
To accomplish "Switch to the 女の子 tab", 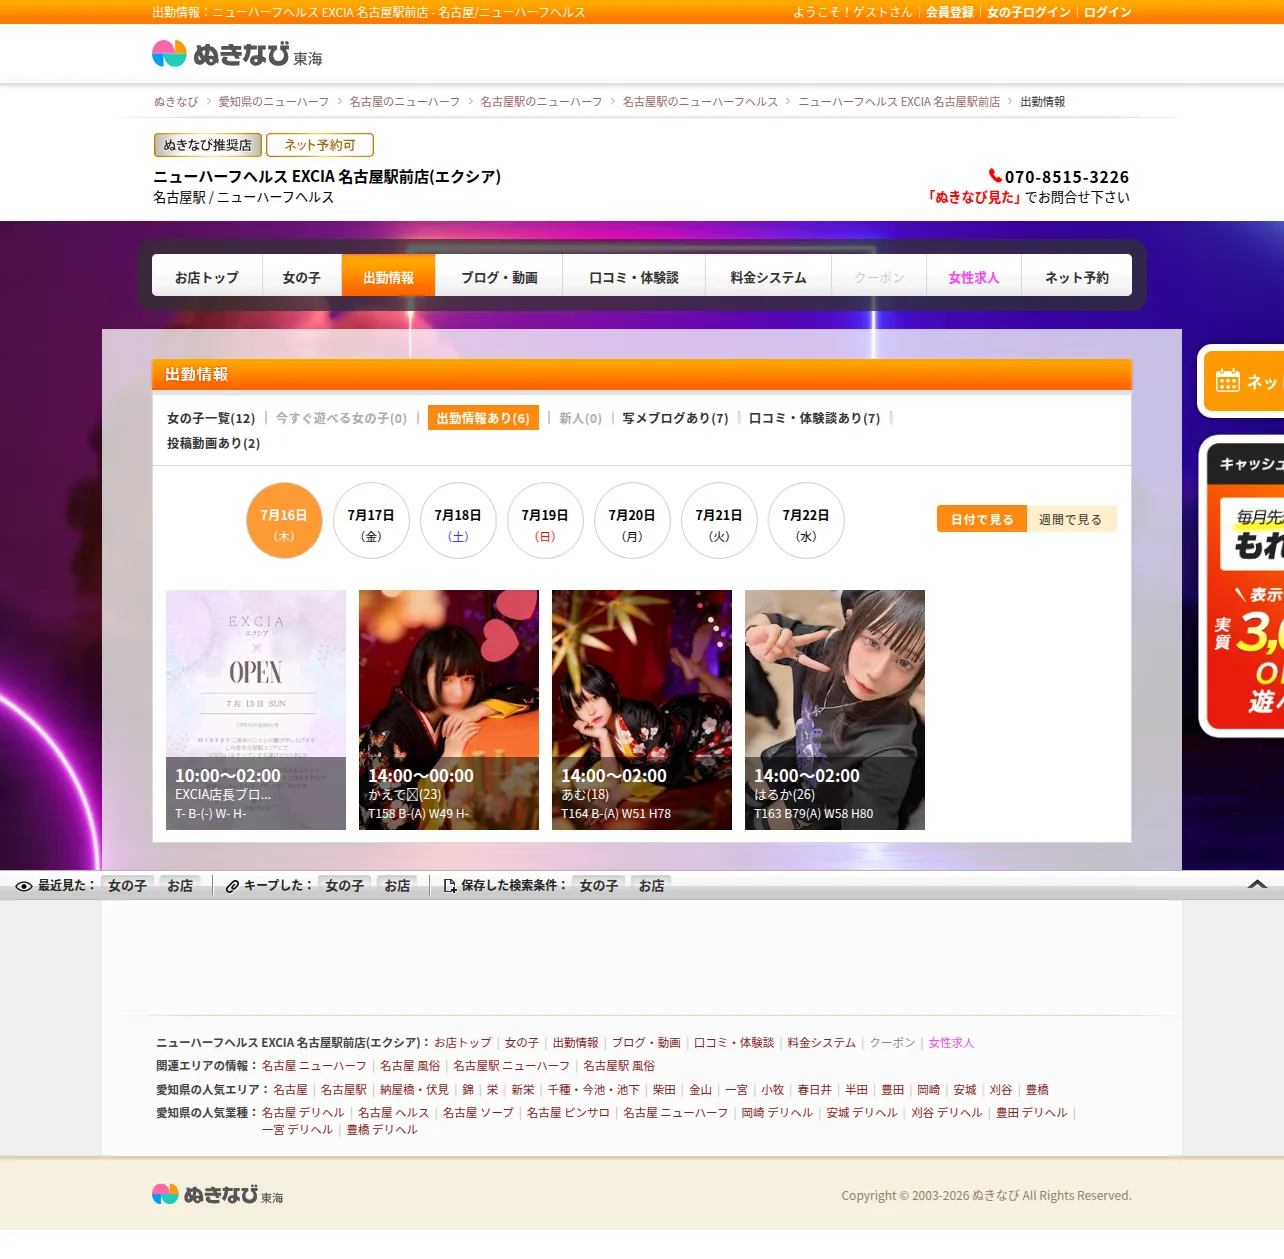I will tap(302, 277).
